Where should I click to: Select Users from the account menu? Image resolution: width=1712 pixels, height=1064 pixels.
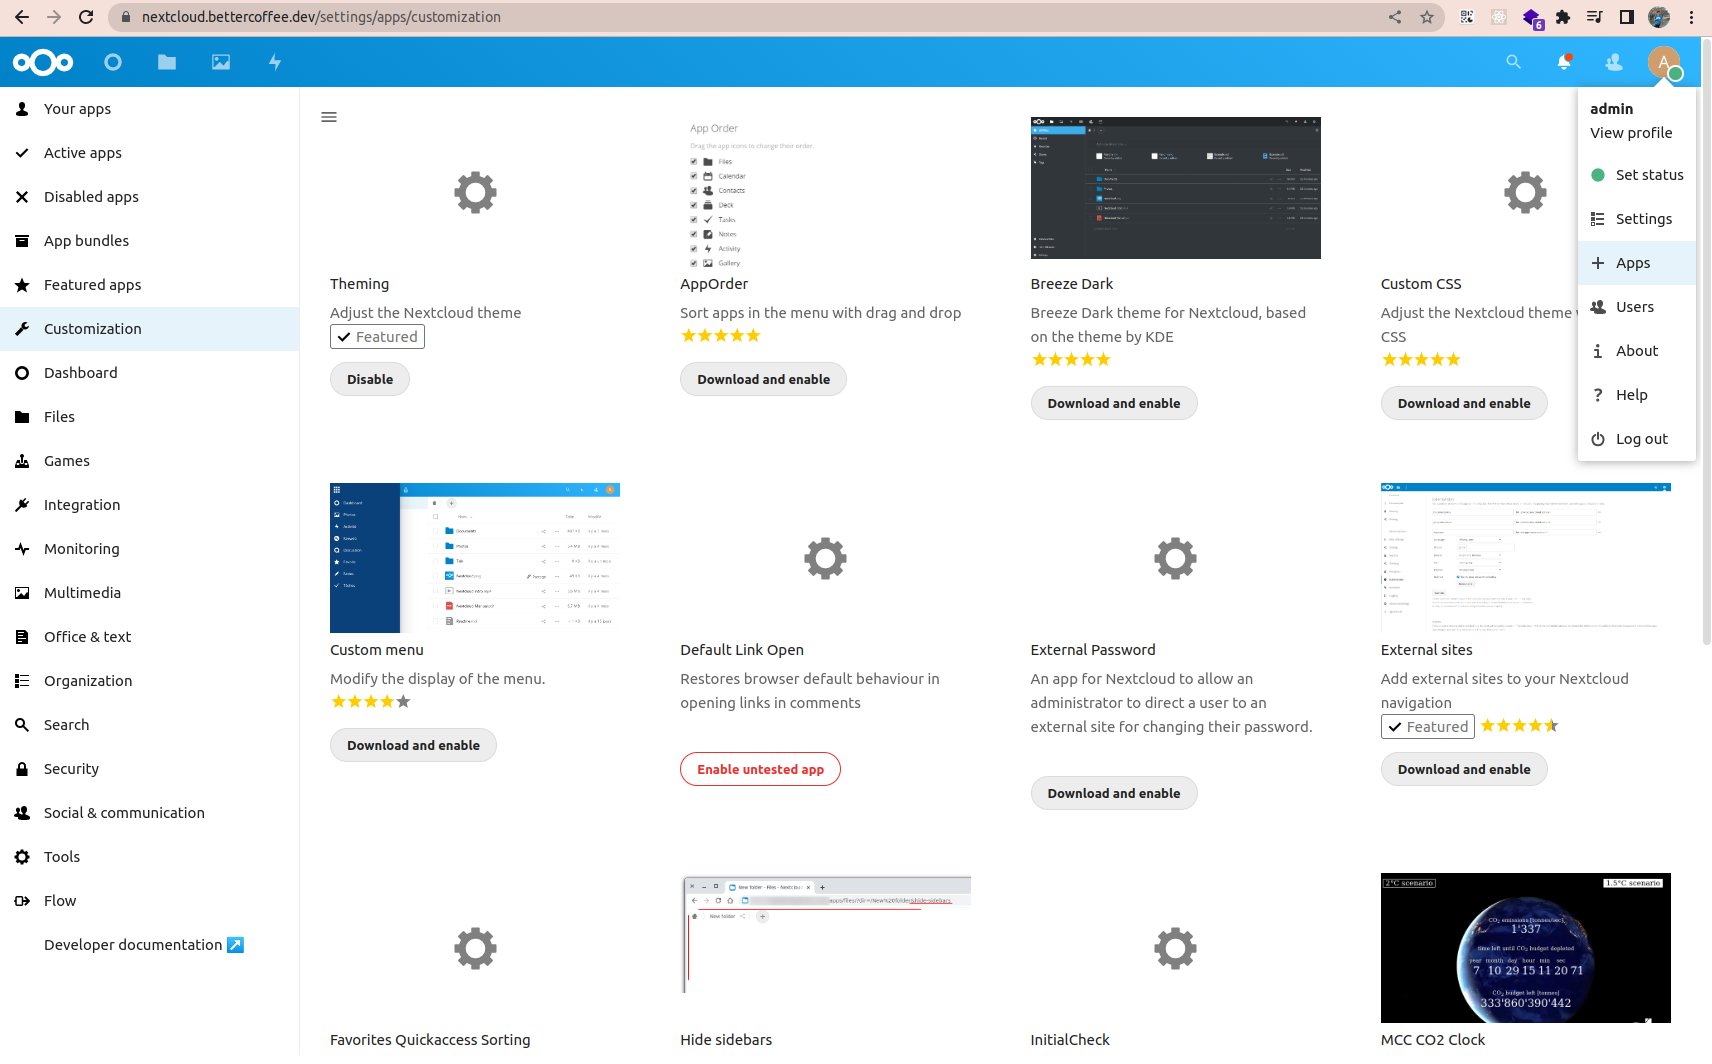[x=1634, y=306]
